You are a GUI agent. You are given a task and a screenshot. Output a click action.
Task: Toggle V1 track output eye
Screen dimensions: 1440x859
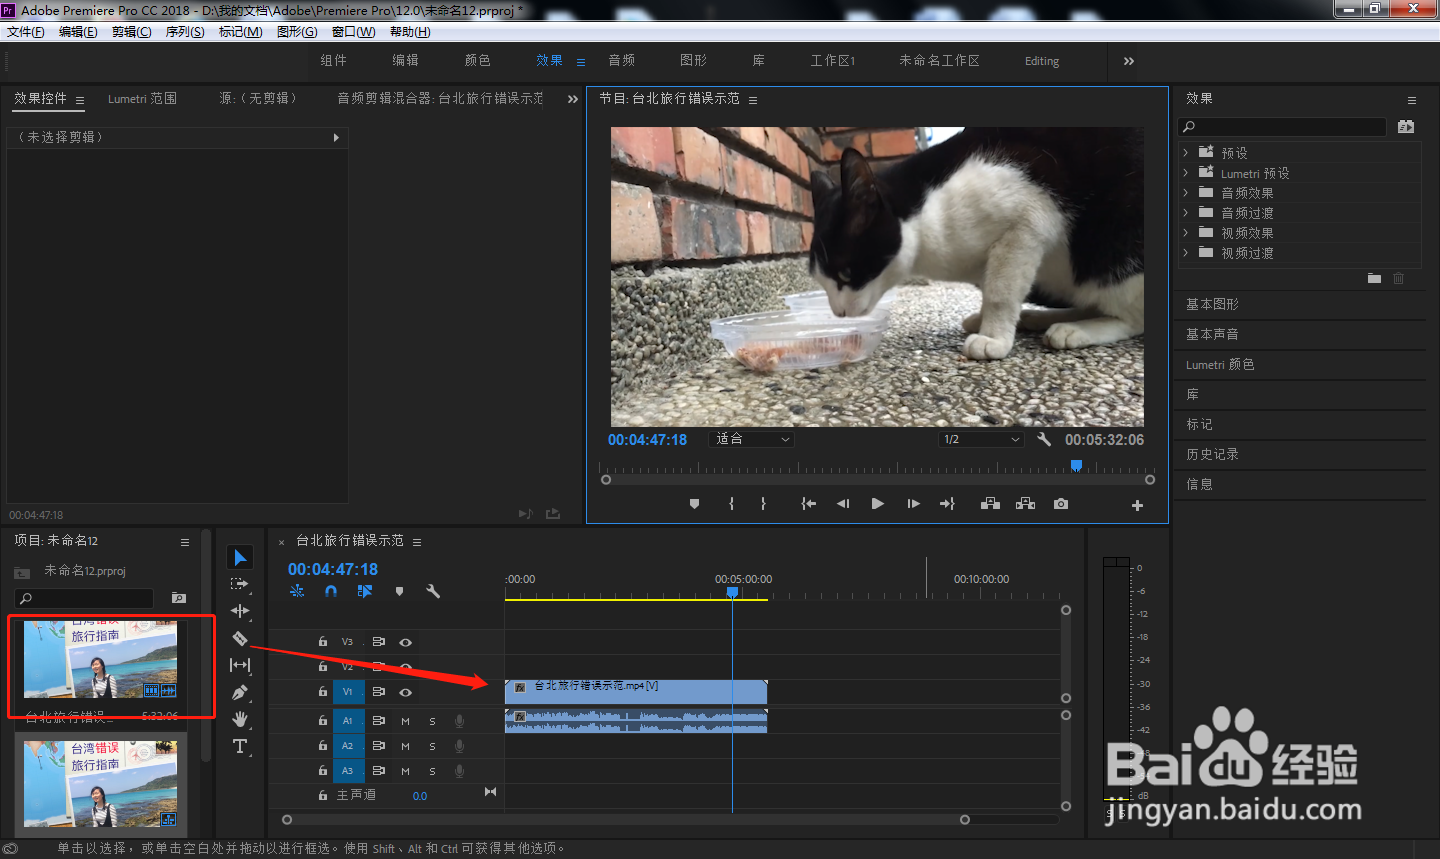pos(405,692)
